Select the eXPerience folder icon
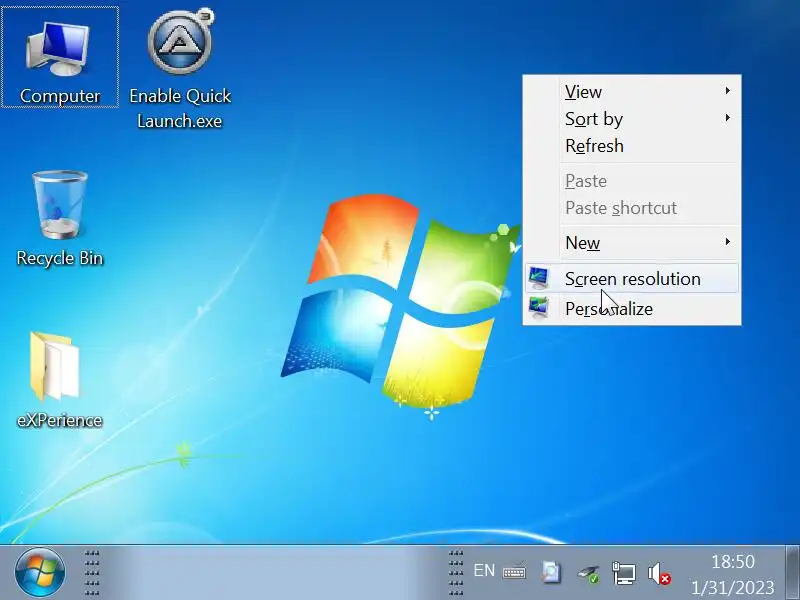800x600 pixels. (x=60, y=380)
